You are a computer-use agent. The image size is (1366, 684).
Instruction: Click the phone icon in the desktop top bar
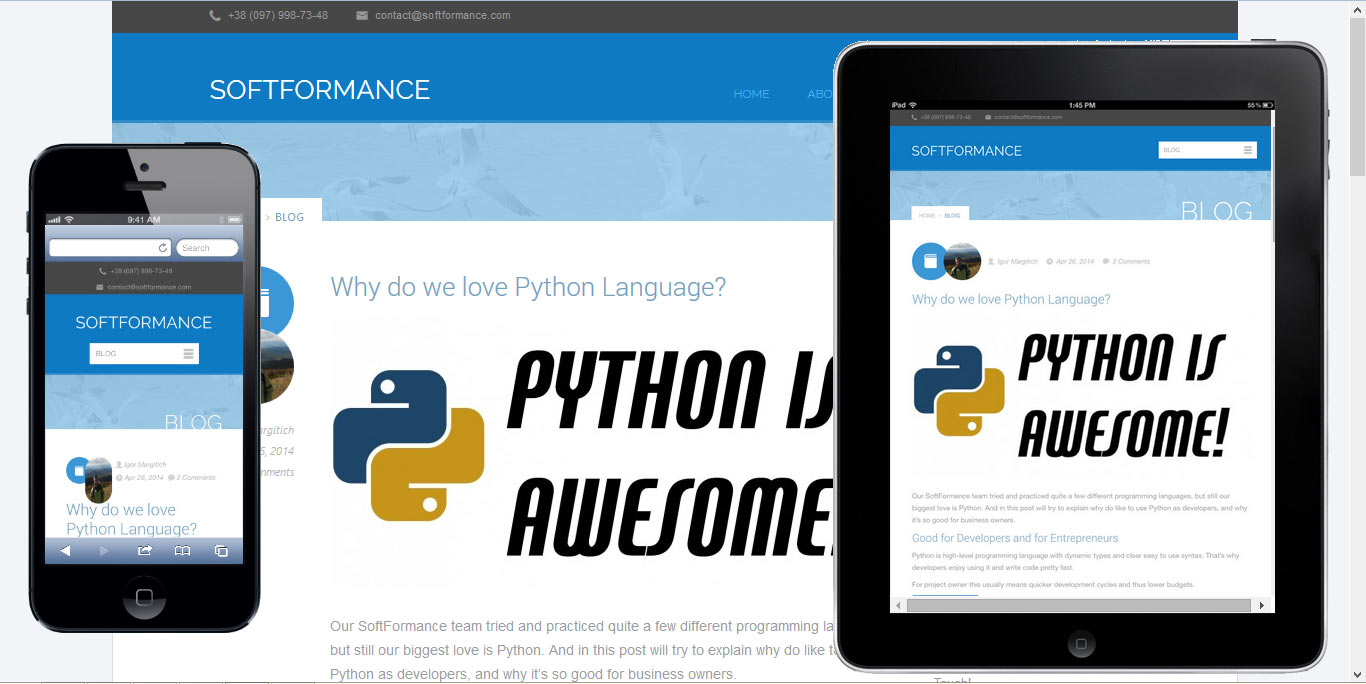[214, 15]
